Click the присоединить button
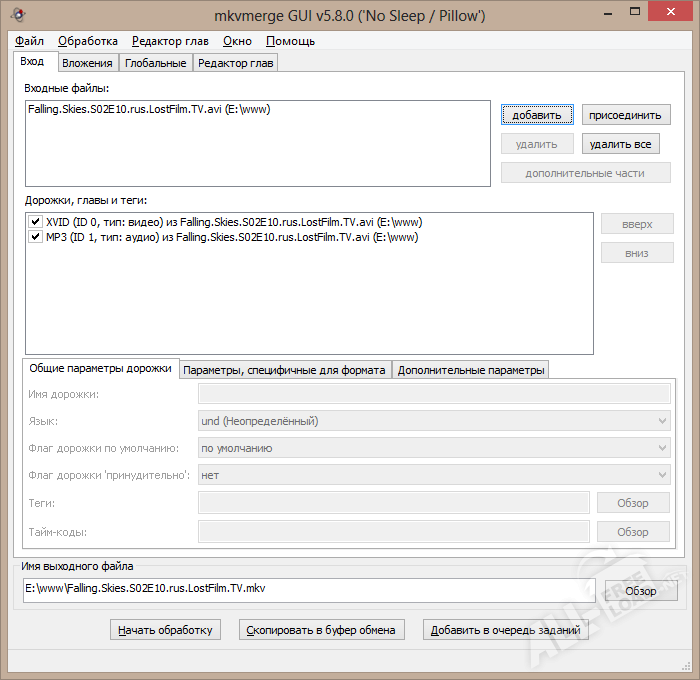 point(626,115)
